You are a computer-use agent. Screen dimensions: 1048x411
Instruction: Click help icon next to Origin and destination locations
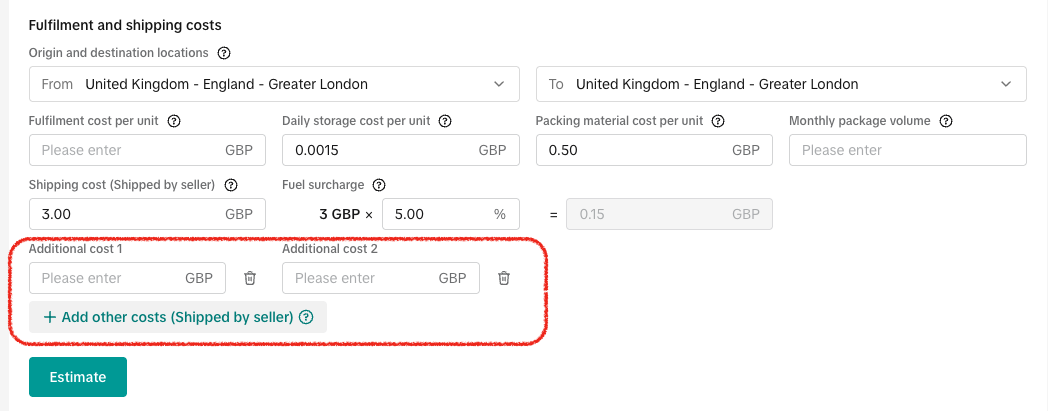pos(224,53)
